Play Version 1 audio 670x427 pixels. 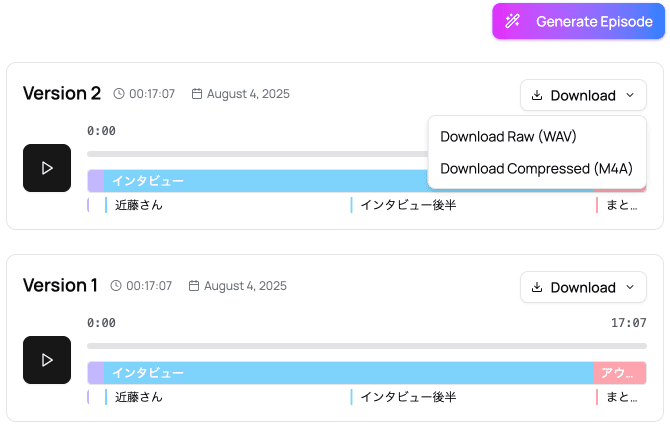click(47, 360)
